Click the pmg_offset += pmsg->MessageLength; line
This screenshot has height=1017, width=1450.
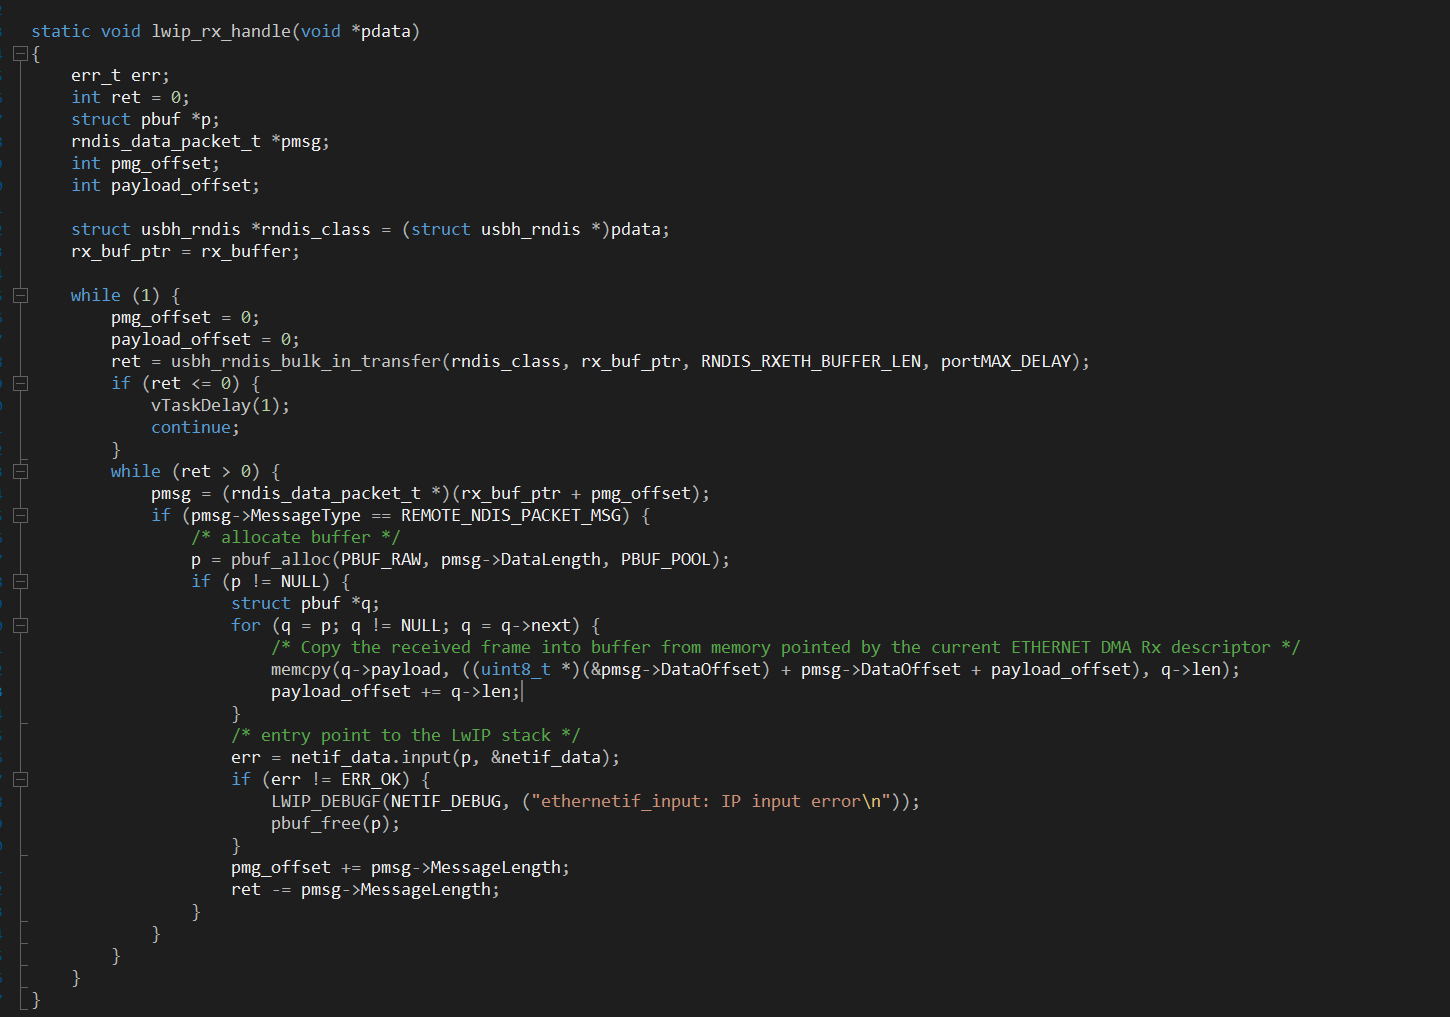pos(400,867)
